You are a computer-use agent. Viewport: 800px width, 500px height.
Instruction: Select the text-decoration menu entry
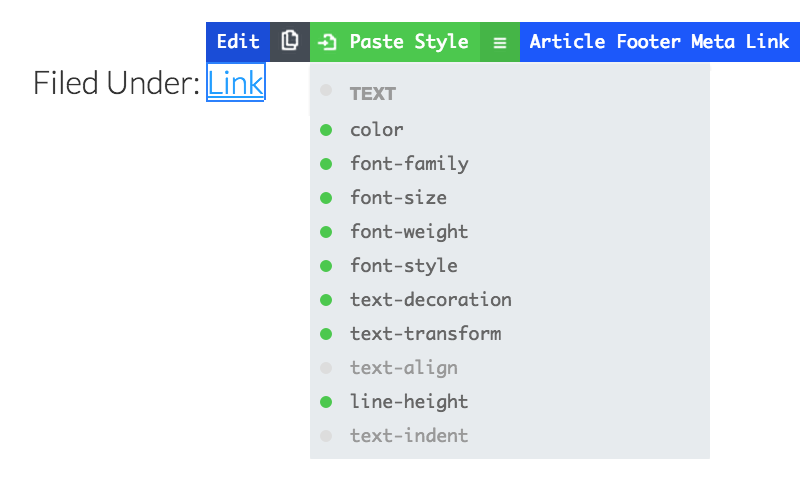(x=431, y=300)
